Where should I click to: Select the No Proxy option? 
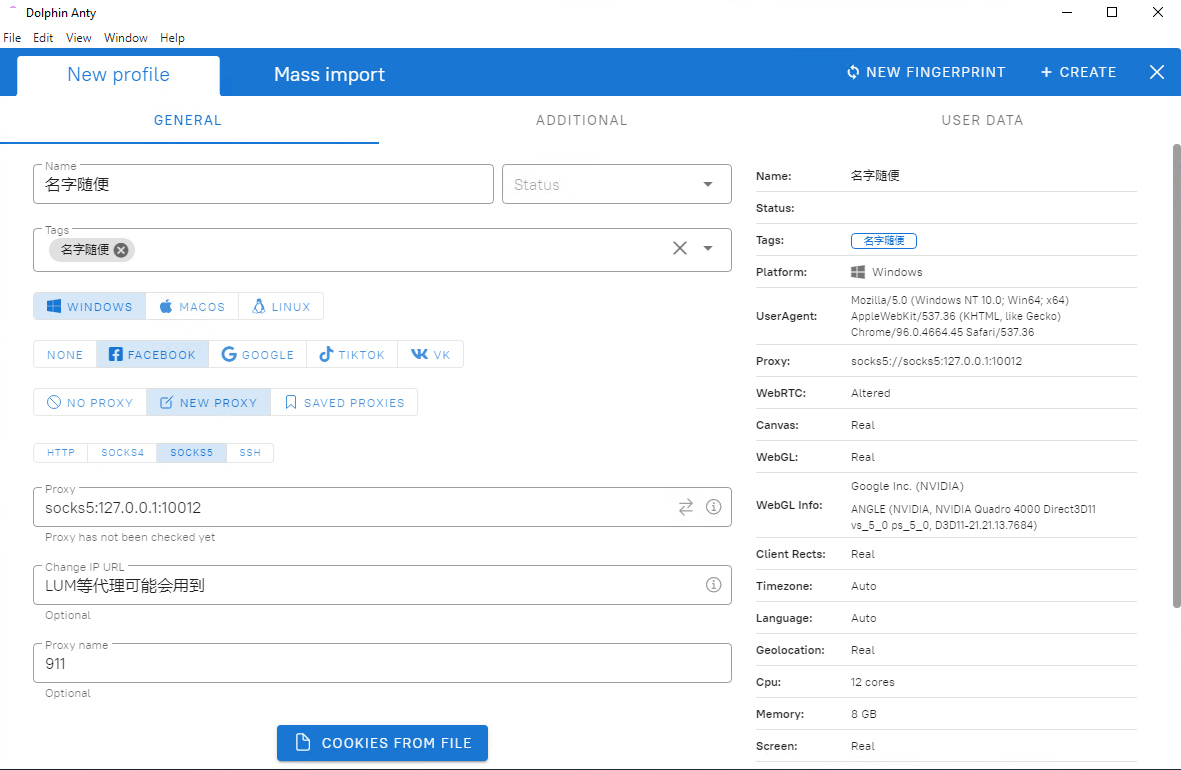click(90, 403)
